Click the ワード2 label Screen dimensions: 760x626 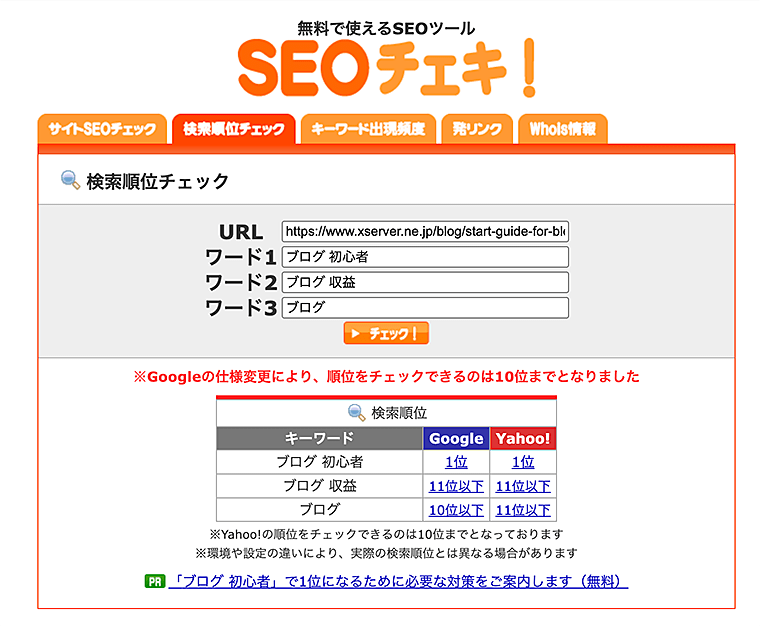(x=241, y=282)
